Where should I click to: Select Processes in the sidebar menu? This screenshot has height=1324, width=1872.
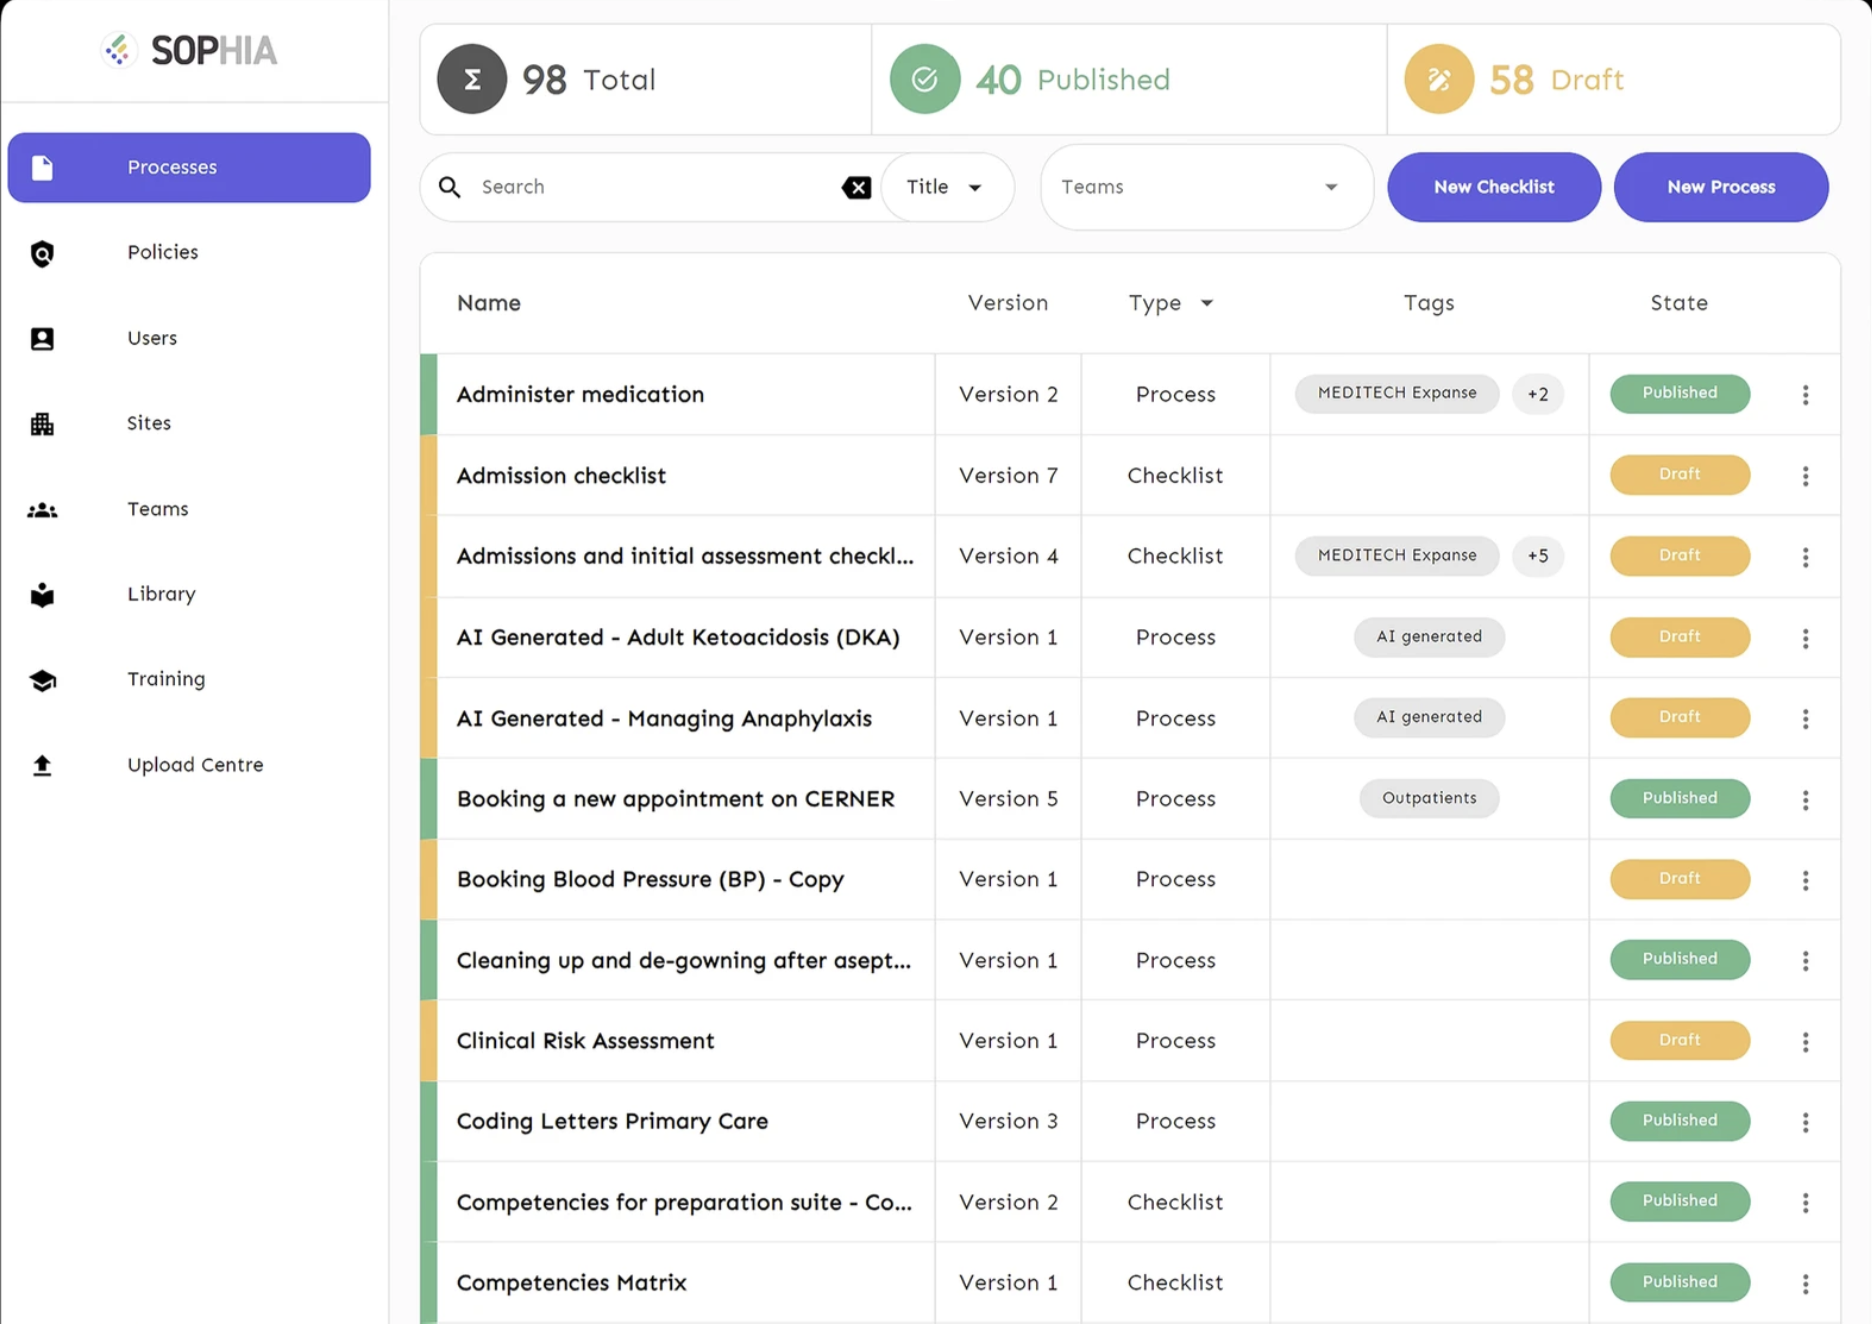click(189, 167)
